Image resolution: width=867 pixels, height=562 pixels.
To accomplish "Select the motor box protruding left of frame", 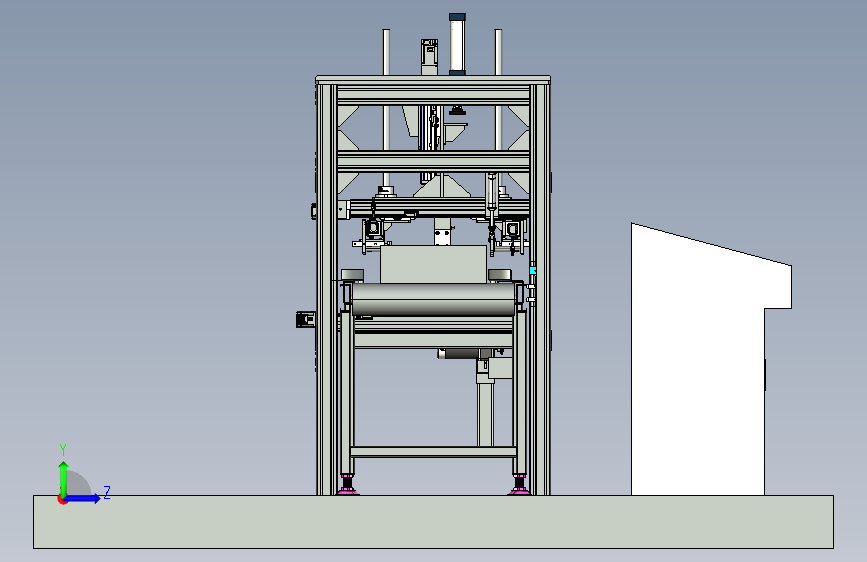I will tap(306, 320).
